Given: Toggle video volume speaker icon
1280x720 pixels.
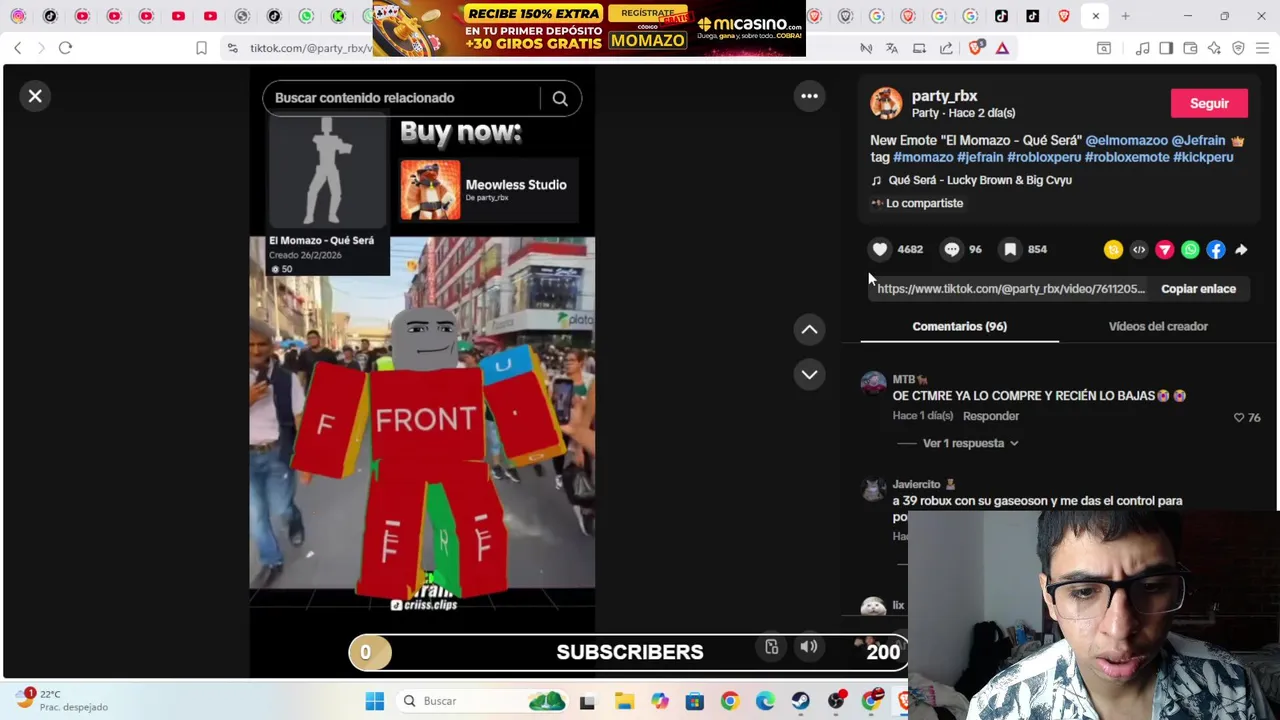Looking at the screenshot, I should point(809,647).
